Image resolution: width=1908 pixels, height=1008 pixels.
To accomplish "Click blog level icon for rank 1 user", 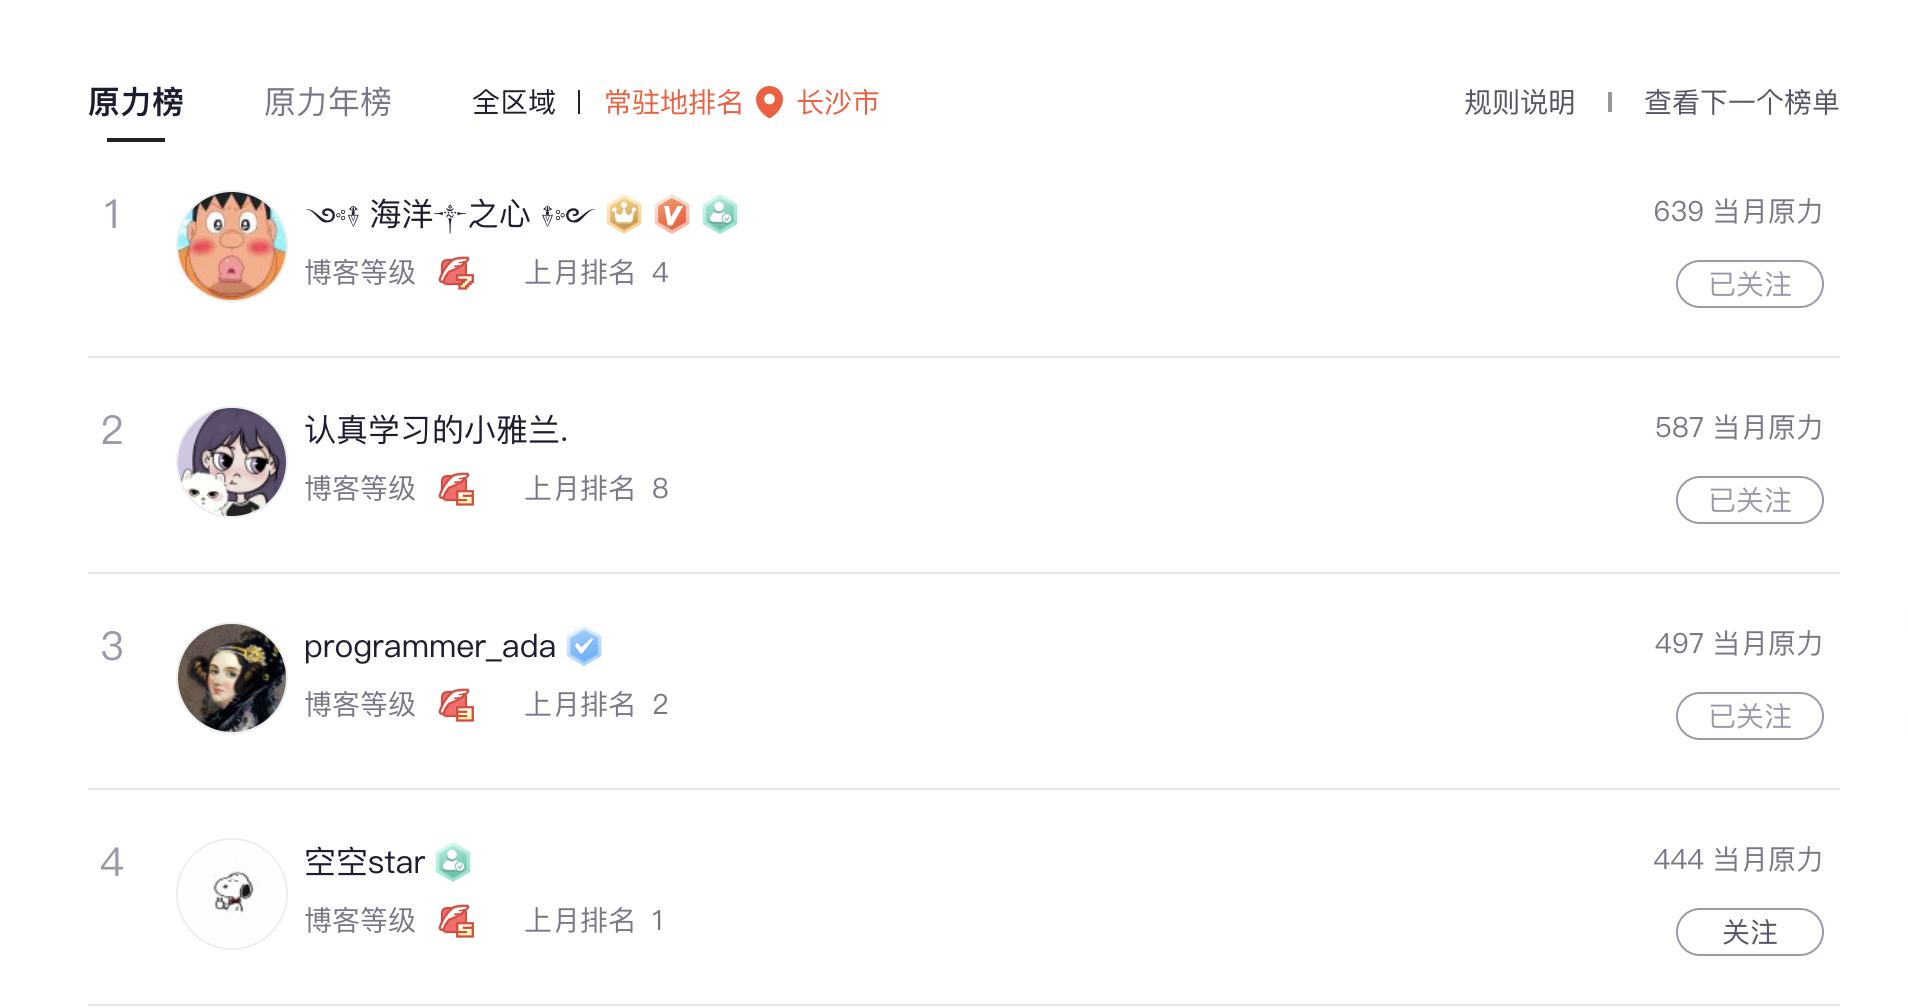I will point(457,273).
